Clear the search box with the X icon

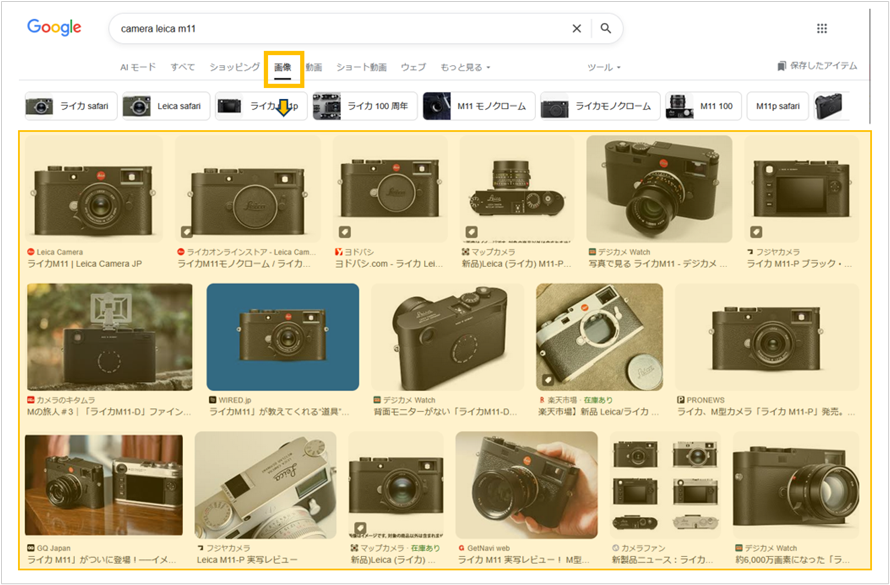pyautogui.click(x=577, y=29)
